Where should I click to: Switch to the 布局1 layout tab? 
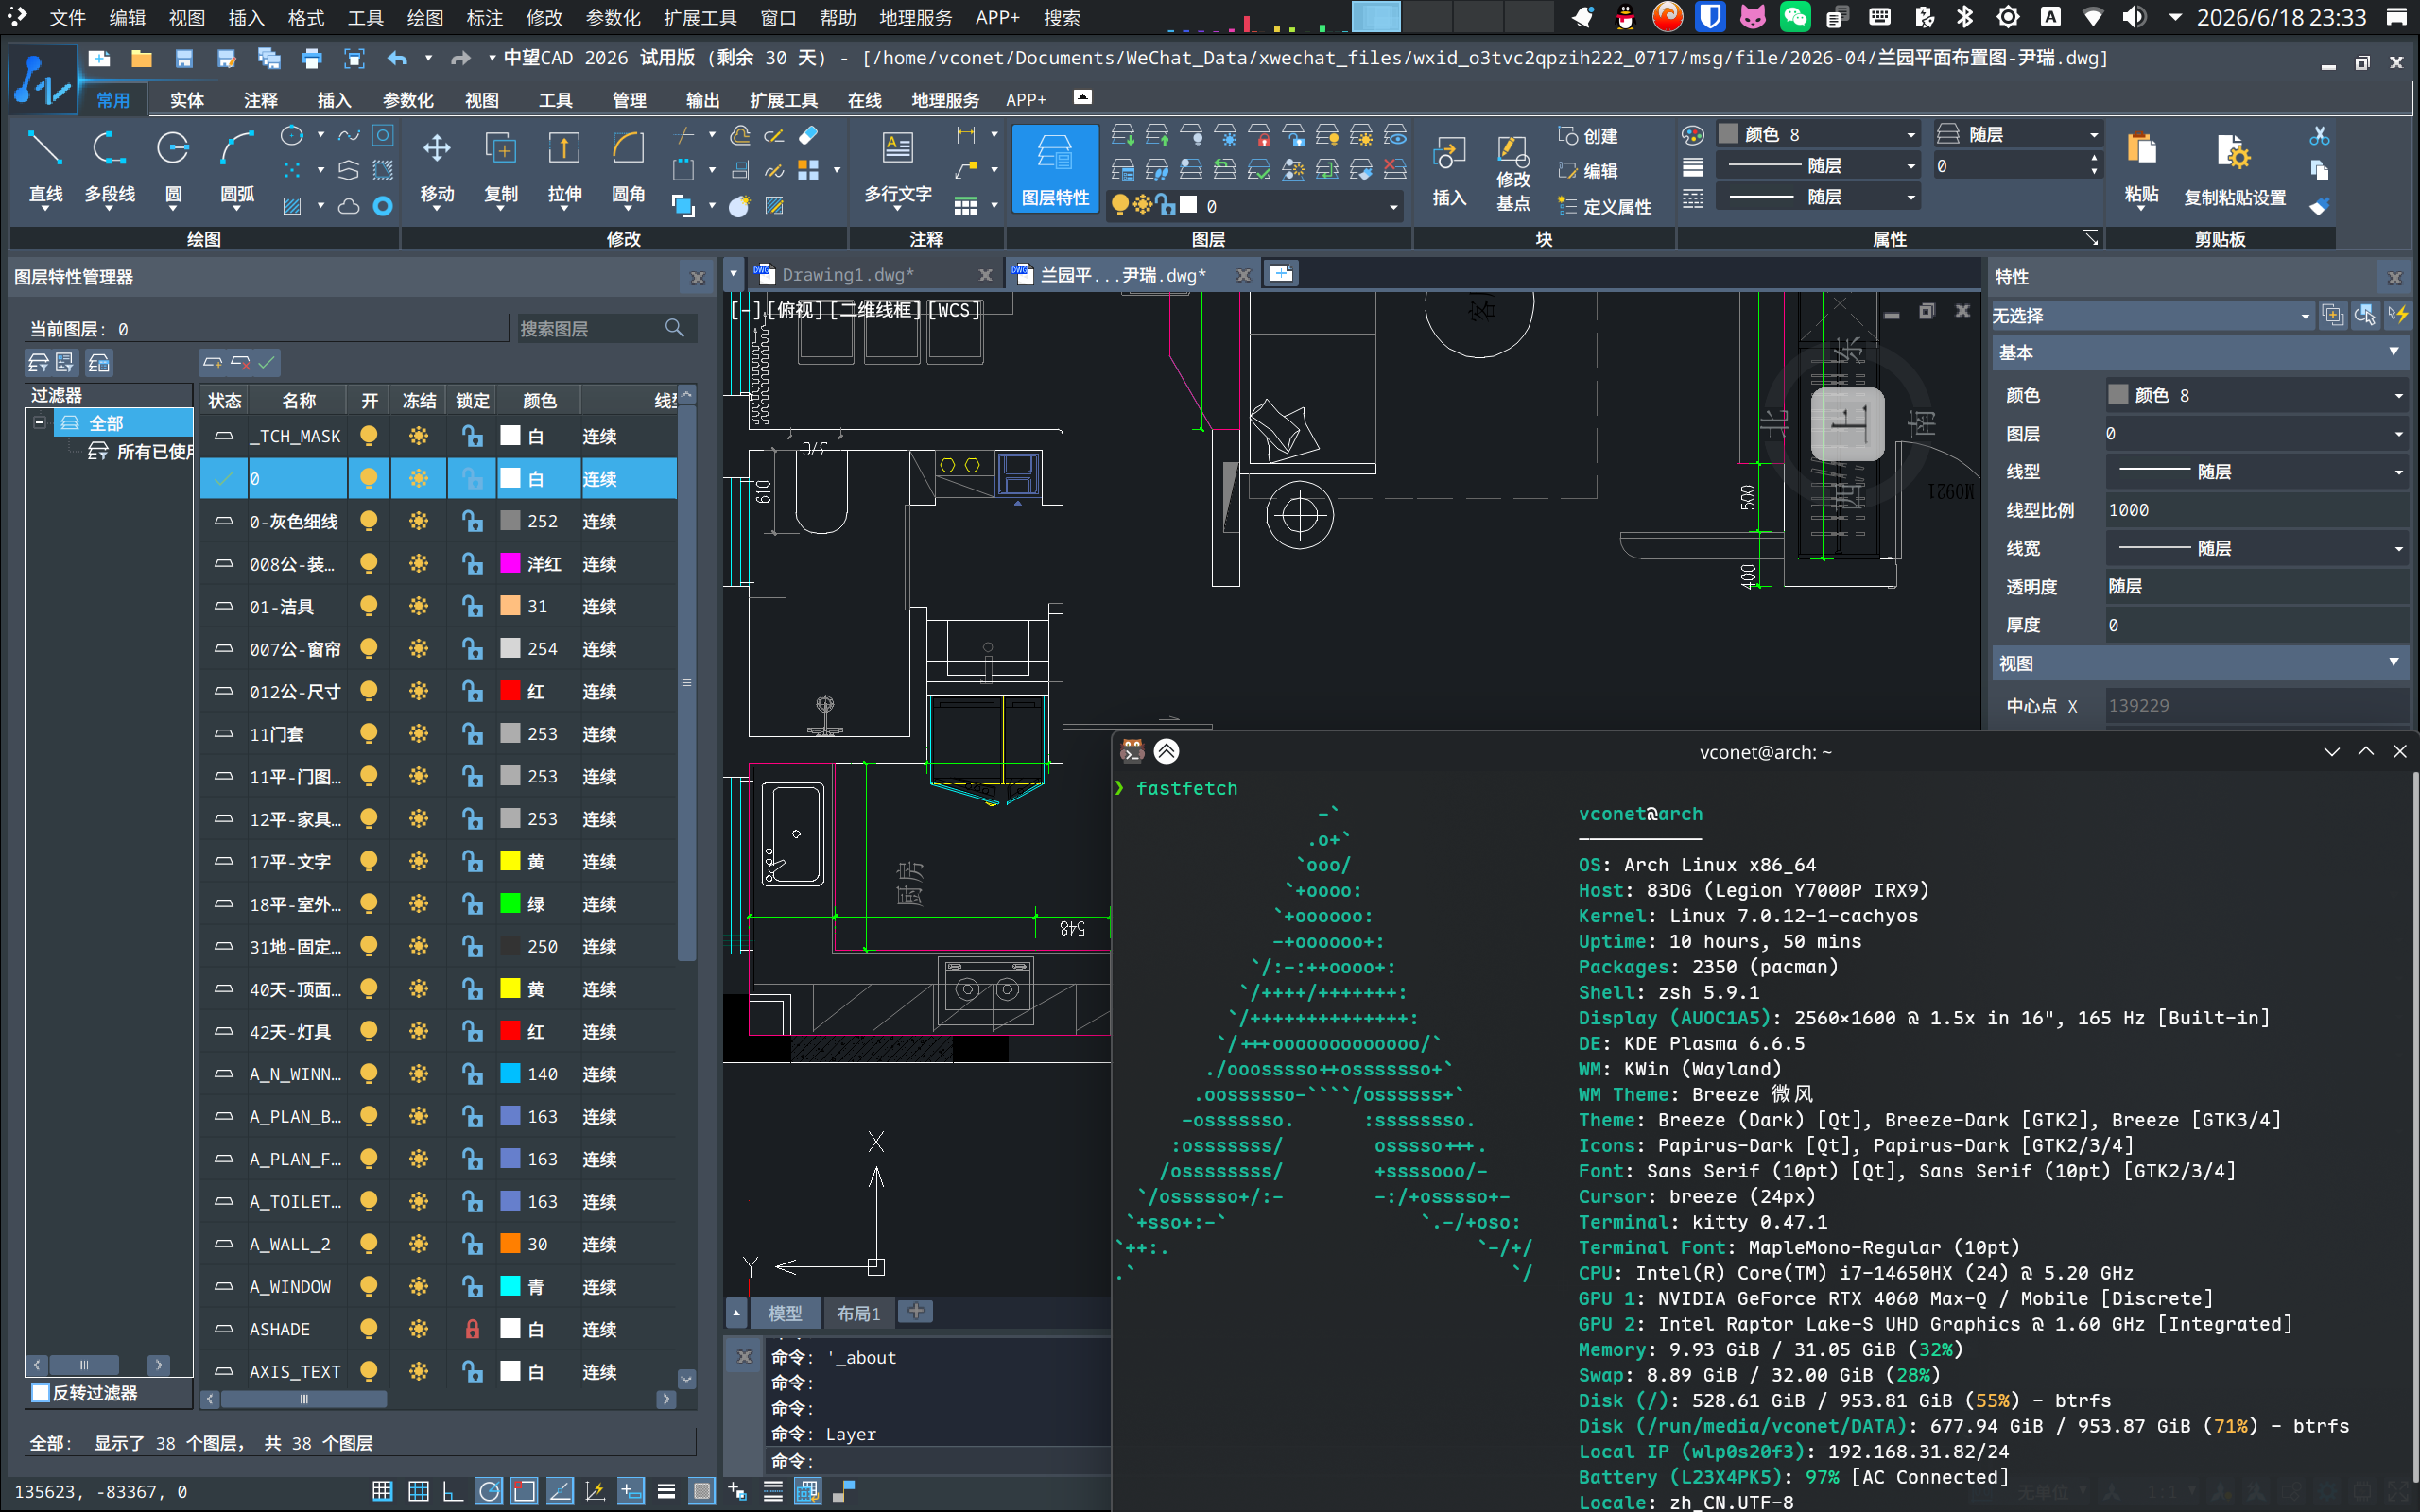click(x=858, y=1313)
